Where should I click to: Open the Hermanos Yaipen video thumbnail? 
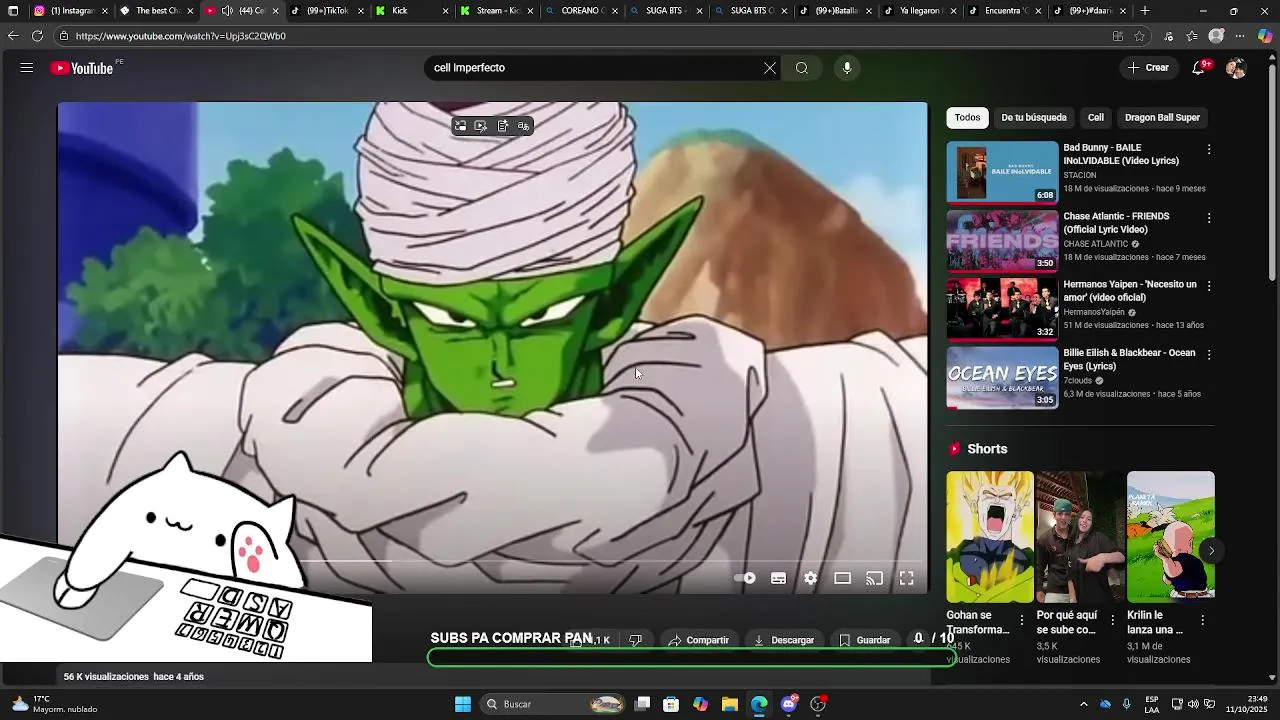point(1002,309)
